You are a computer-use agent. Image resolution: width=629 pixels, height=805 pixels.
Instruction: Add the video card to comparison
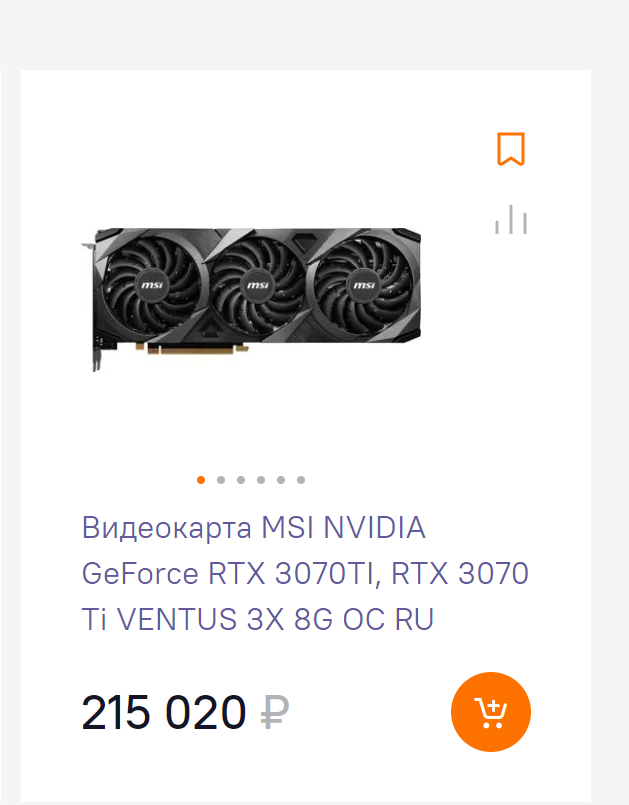tap(511, 219)
